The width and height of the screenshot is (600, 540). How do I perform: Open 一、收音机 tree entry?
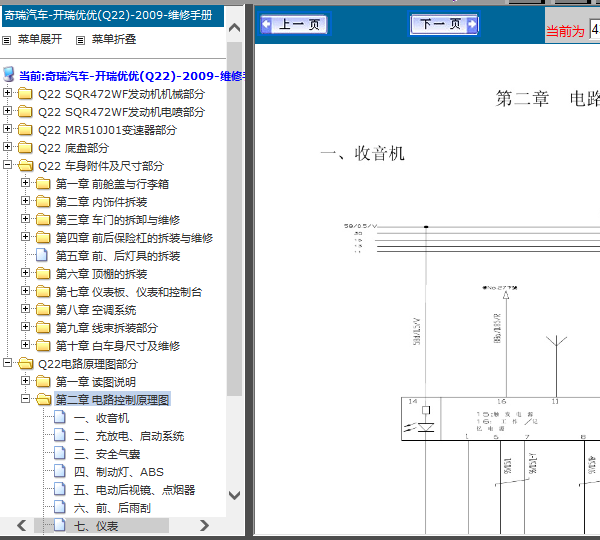coord(101,418)
